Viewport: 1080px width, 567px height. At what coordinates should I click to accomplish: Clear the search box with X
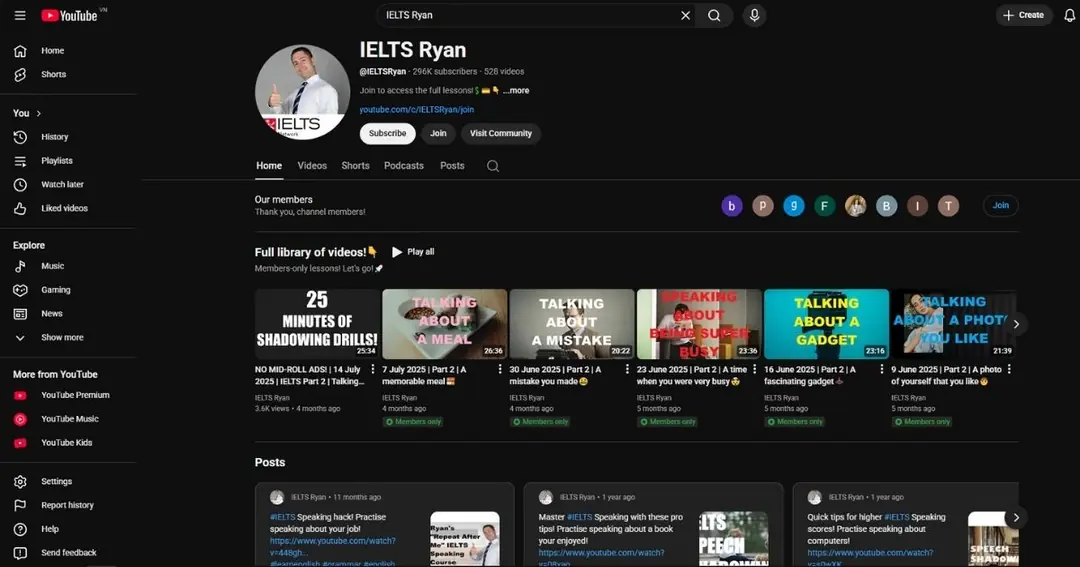[x=685, y=15]
